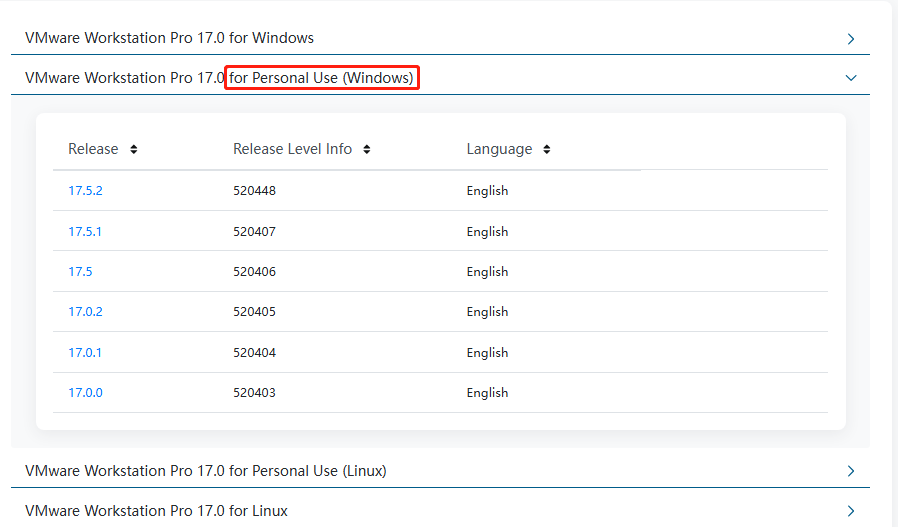Click the Personal Use (Windows) section title
Screen dimensions: 898x527
[219, 78]
